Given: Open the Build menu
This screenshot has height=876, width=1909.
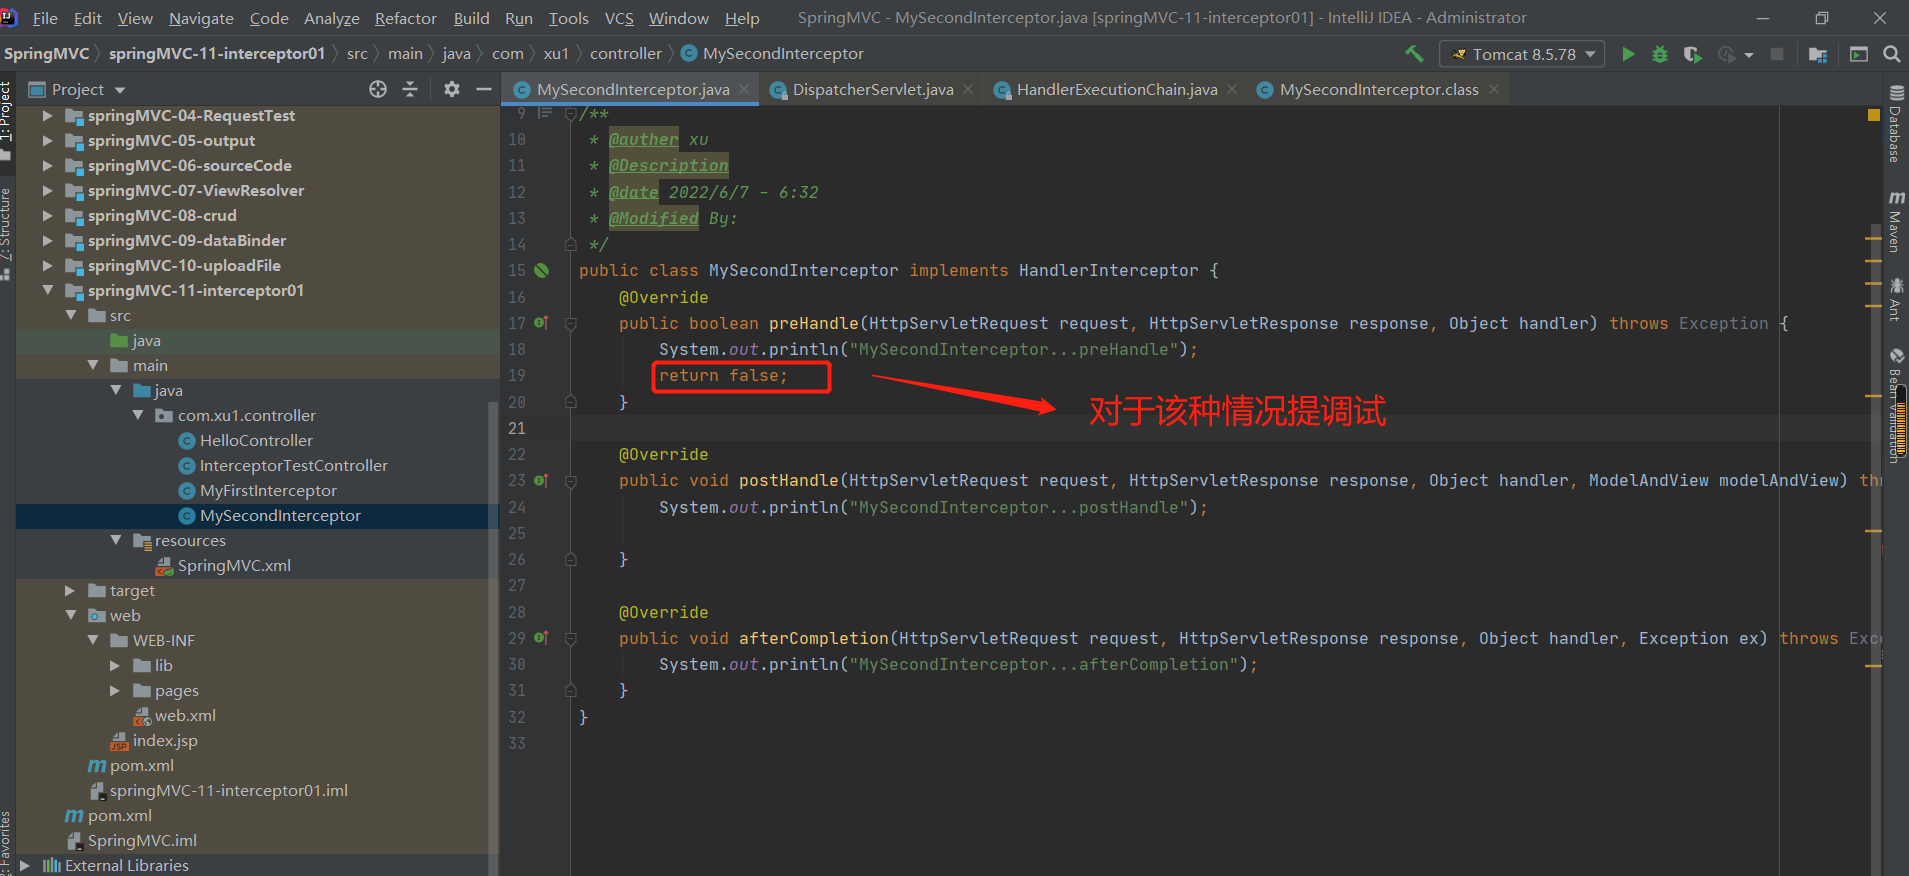Looking at the screenshot, I should pos(471,18).
